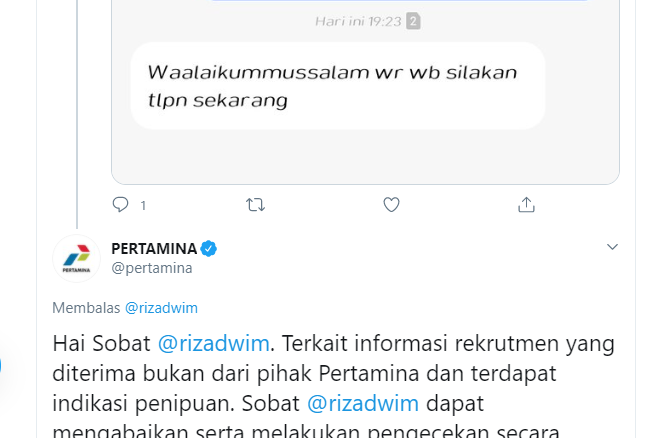Click the vertical thread connector line
The image size is (664, 438).
tap(77, 114)
